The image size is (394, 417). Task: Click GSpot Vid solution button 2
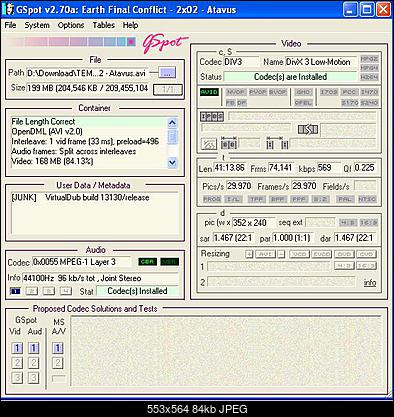click(17, 363)
